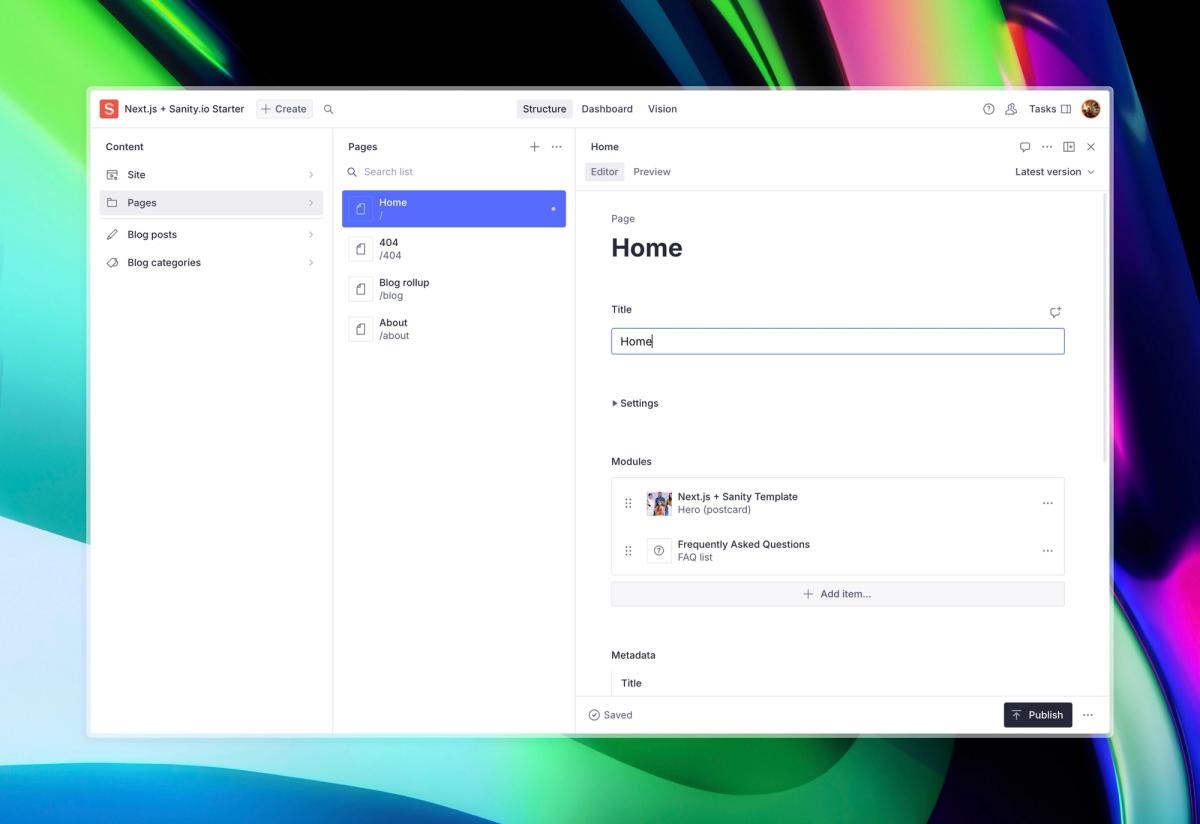Select the Blog rollup page row
Image resolution: width=1200 pixels, height=824 pixels.
(x=454, y=289)
